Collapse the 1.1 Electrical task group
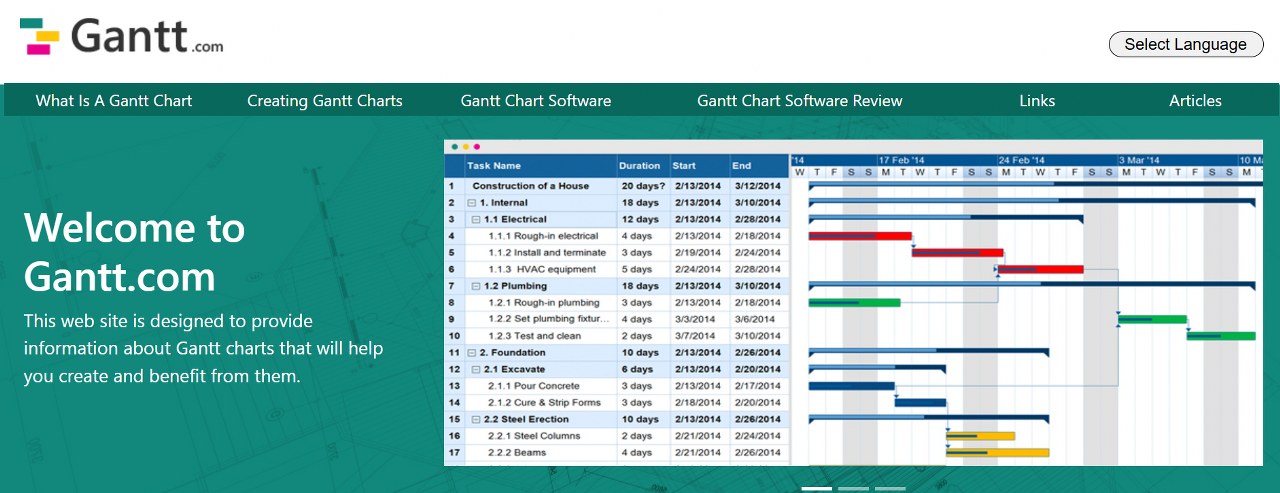The image size is (1280, 493). pos(476,220)
